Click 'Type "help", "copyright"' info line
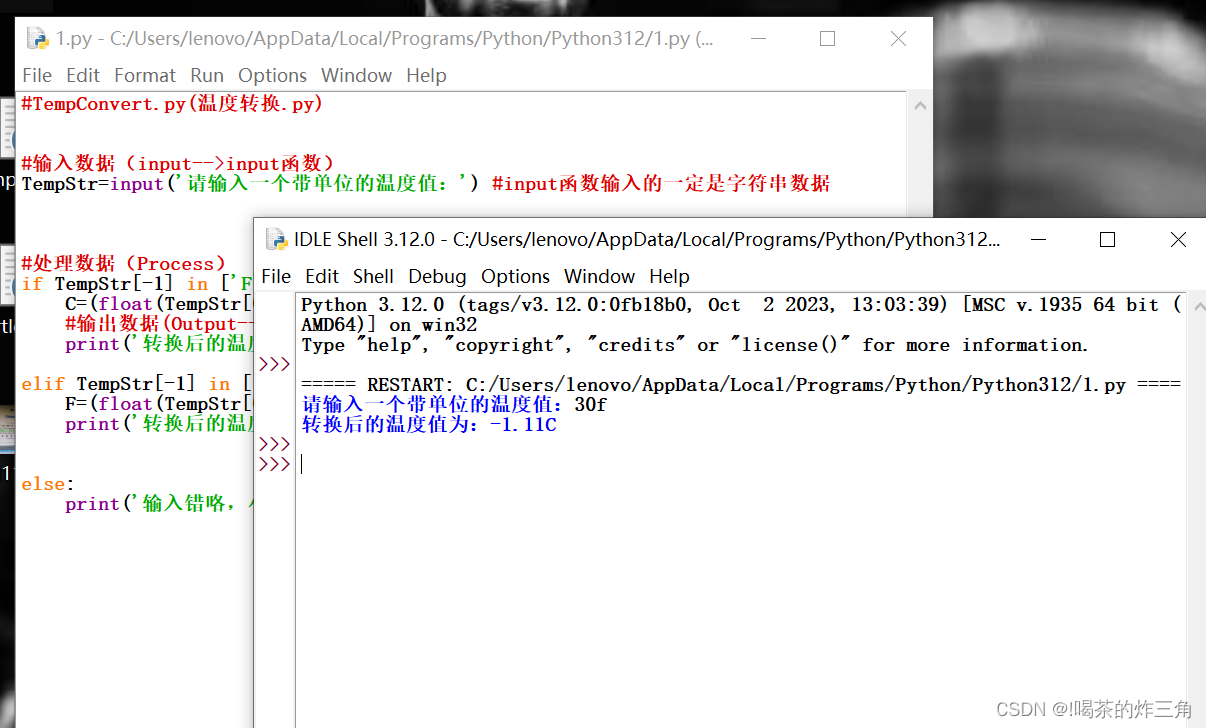 (694, 345)
